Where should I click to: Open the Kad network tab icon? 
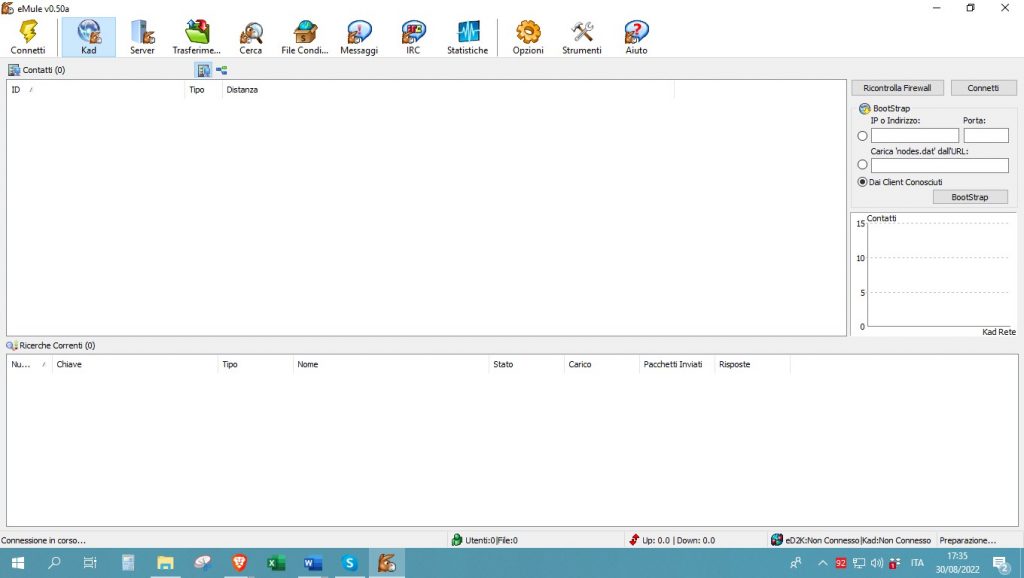tap(88, 32)
